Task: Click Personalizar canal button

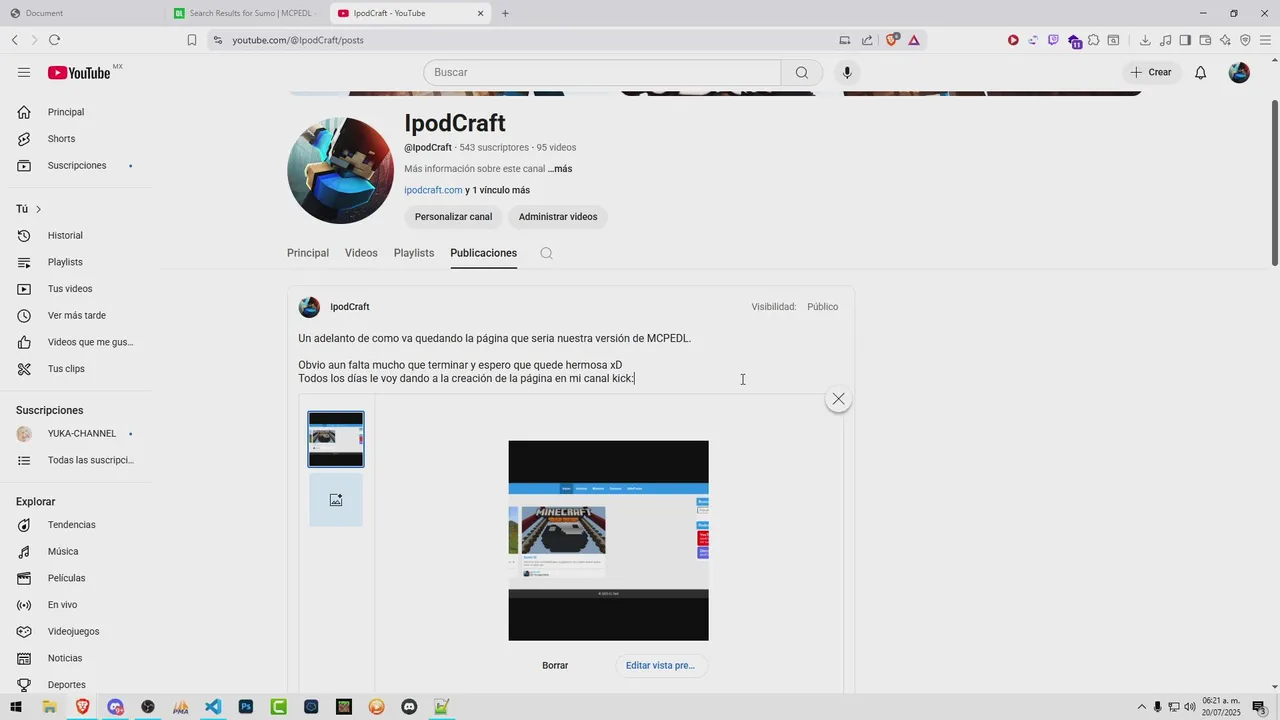Action: pyautogui.click(x=453, y=217)
